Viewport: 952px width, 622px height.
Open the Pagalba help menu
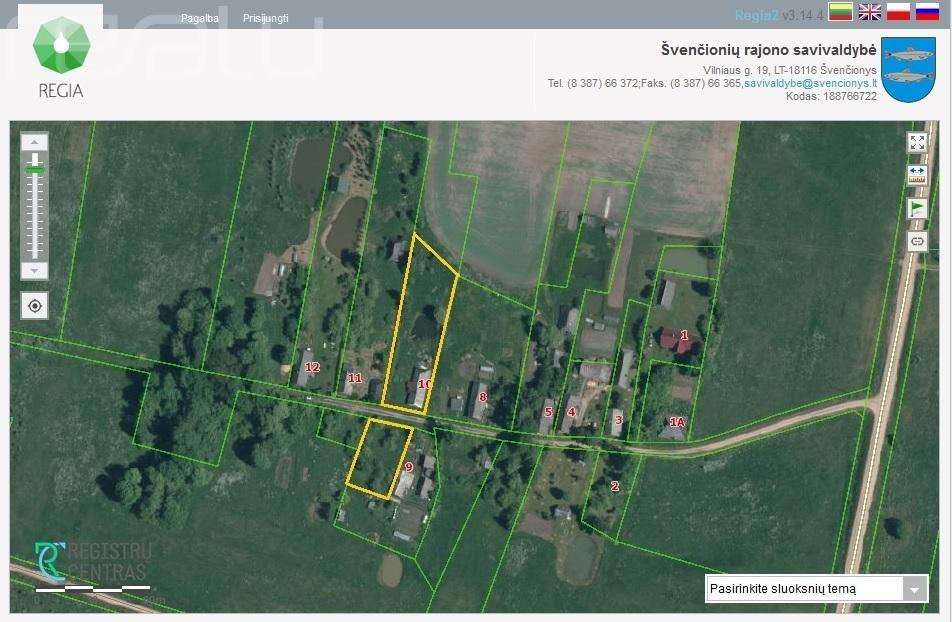click(x=200, y=18)
